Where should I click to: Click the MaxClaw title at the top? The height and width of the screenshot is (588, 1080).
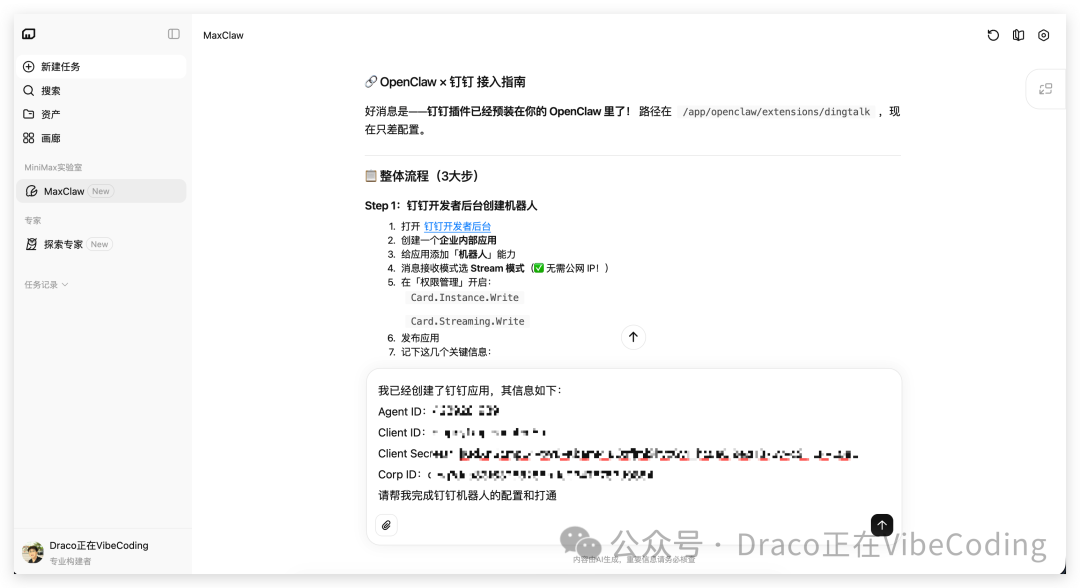(222, 35)
